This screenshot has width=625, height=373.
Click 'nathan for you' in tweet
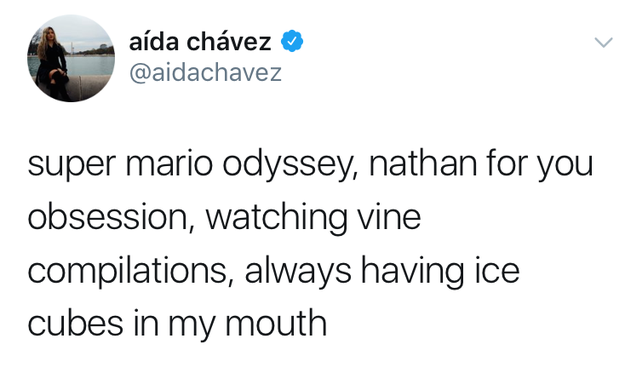[x=481, y=164]
